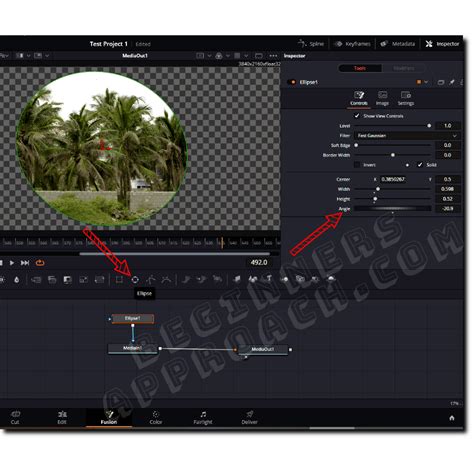Enable the Invert checkbox

coord(357,165)
